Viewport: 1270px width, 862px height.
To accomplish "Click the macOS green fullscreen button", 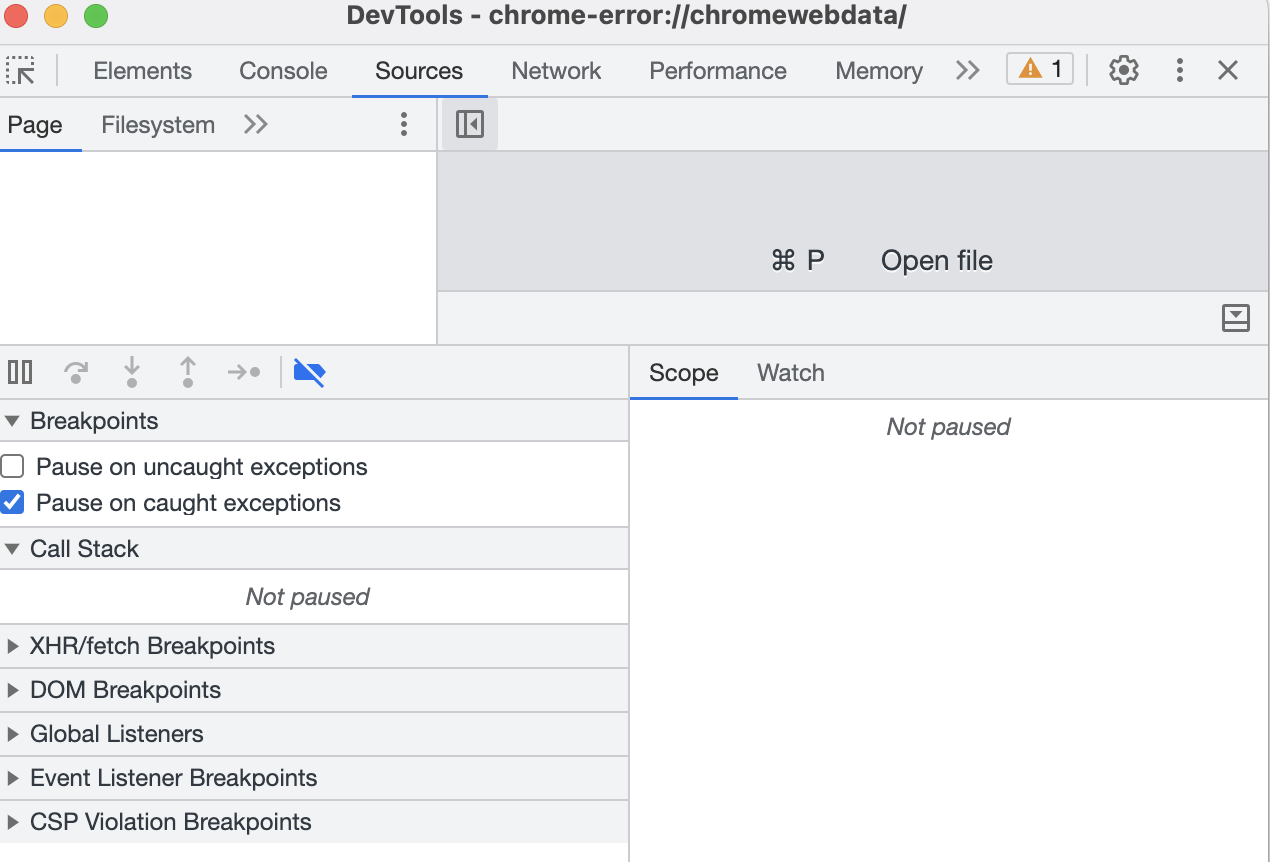I will (x=95, y=16).
